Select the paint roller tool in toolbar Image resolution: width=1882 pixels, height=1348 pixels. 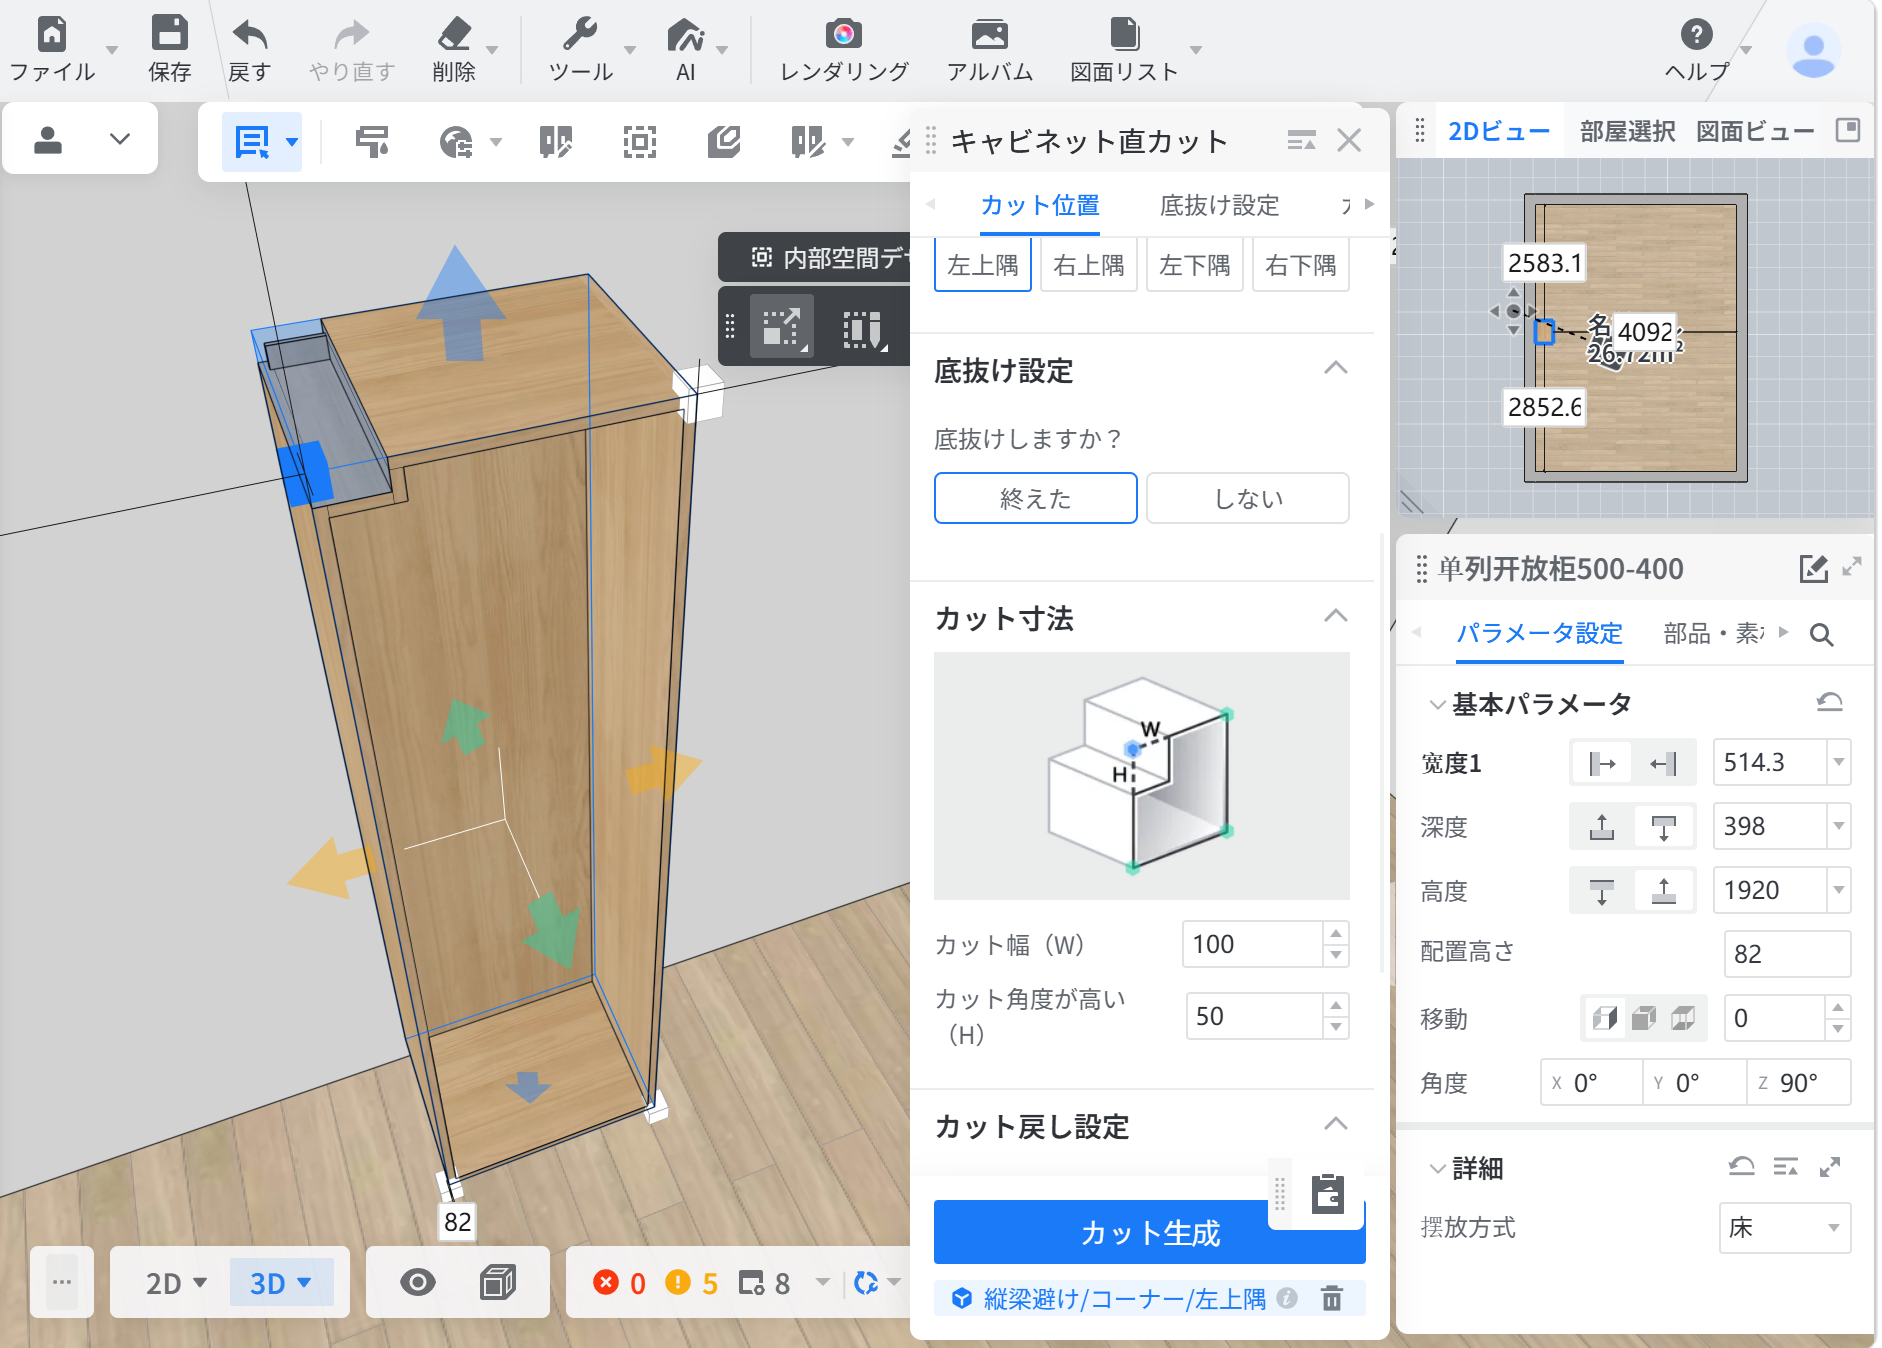tap(372, 142)
